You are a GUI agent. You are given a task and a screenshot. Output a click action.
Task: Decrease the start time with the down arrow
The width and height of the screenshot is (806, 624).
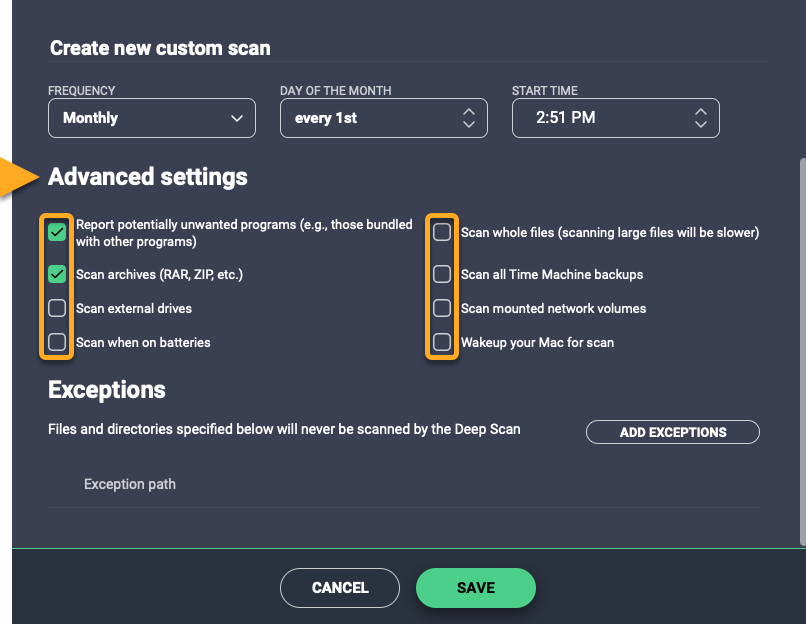pos(701,125)
